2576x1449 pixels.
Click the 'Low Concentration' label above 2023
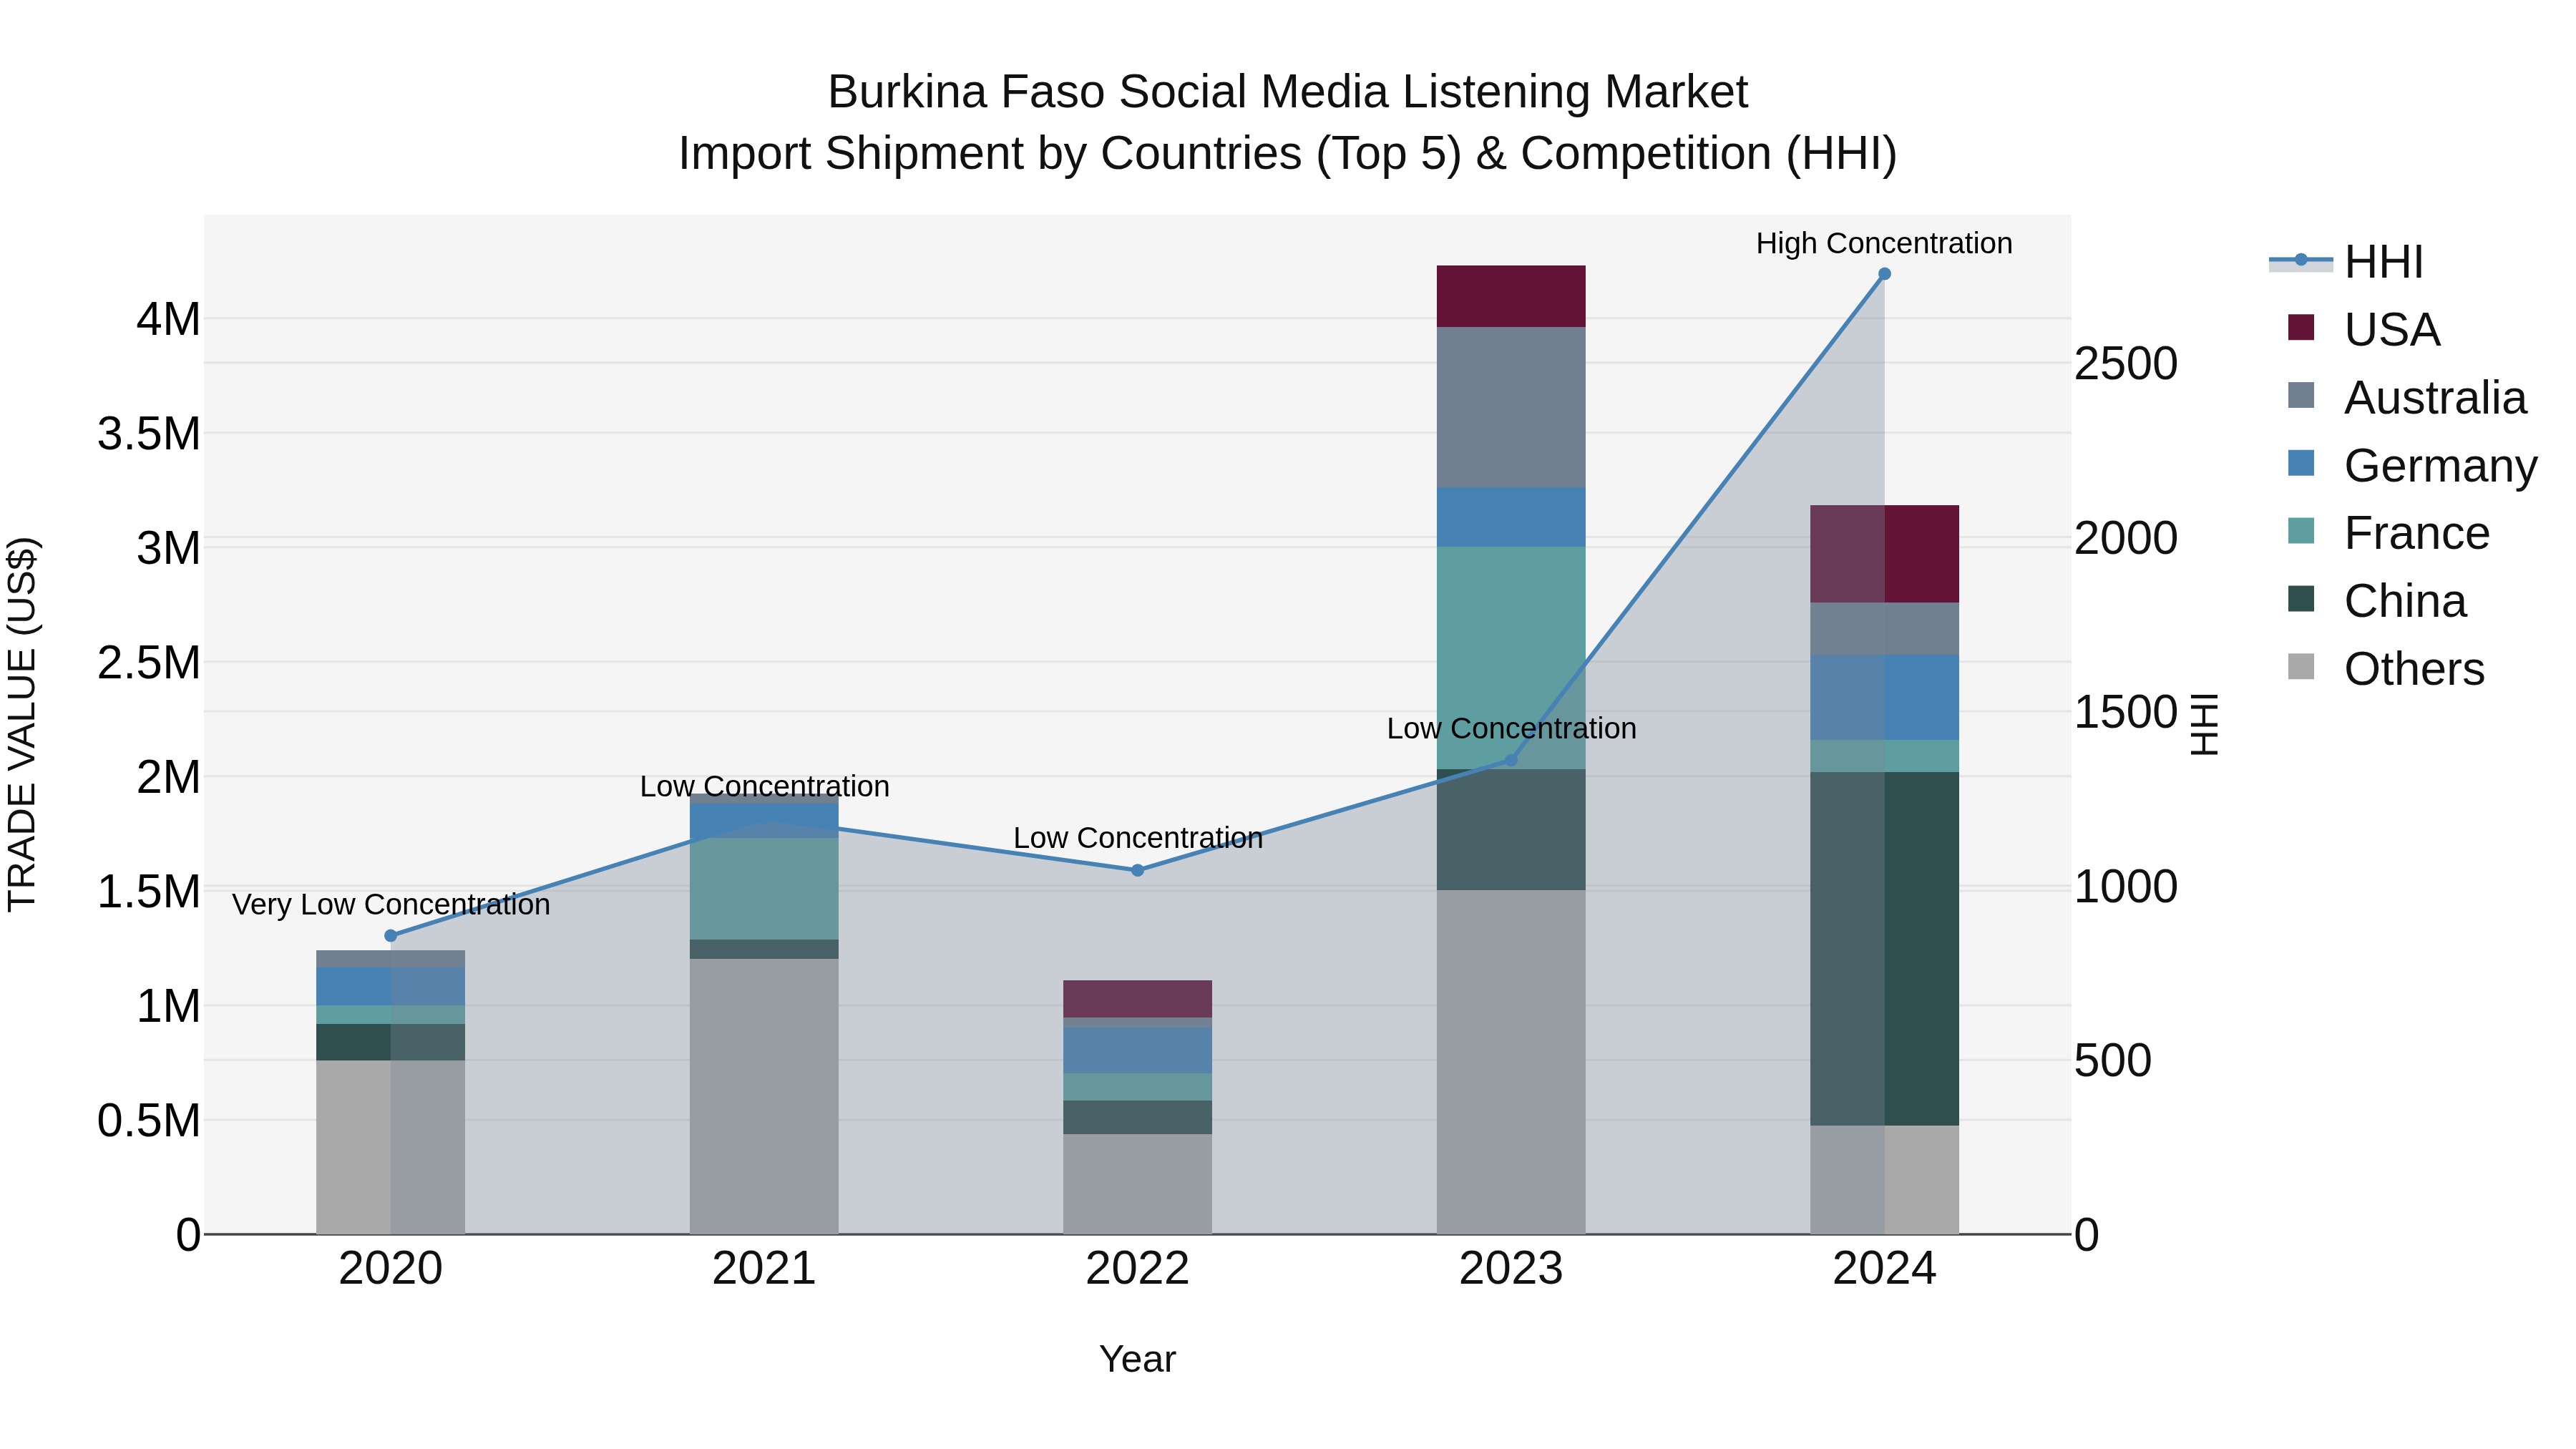click(1511, 729)
